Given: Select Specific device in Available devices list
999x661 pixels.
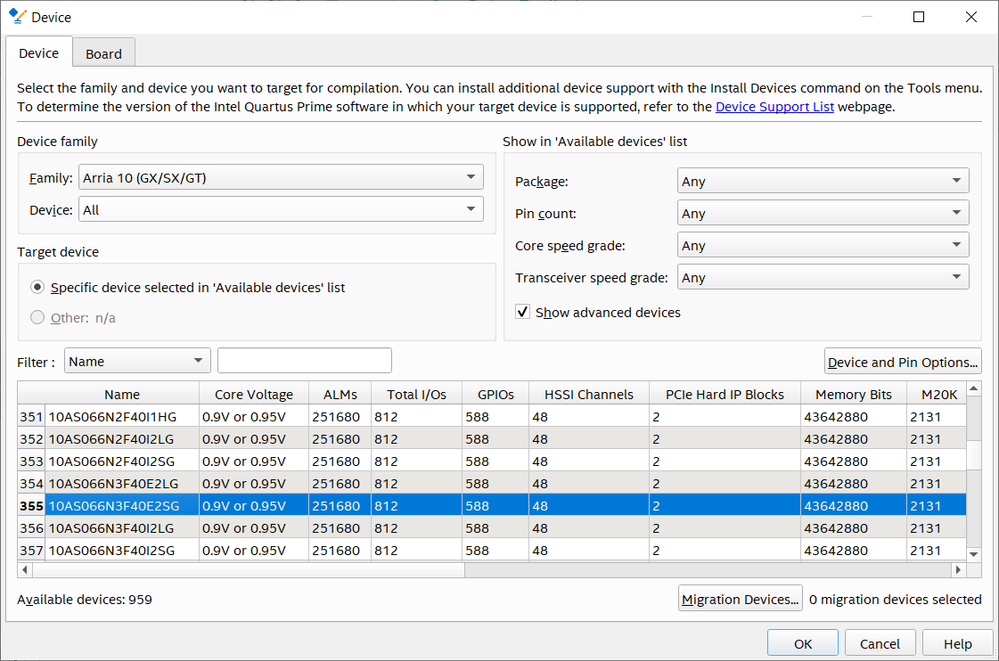Looking at the screenshot, I should pos(38,287).
